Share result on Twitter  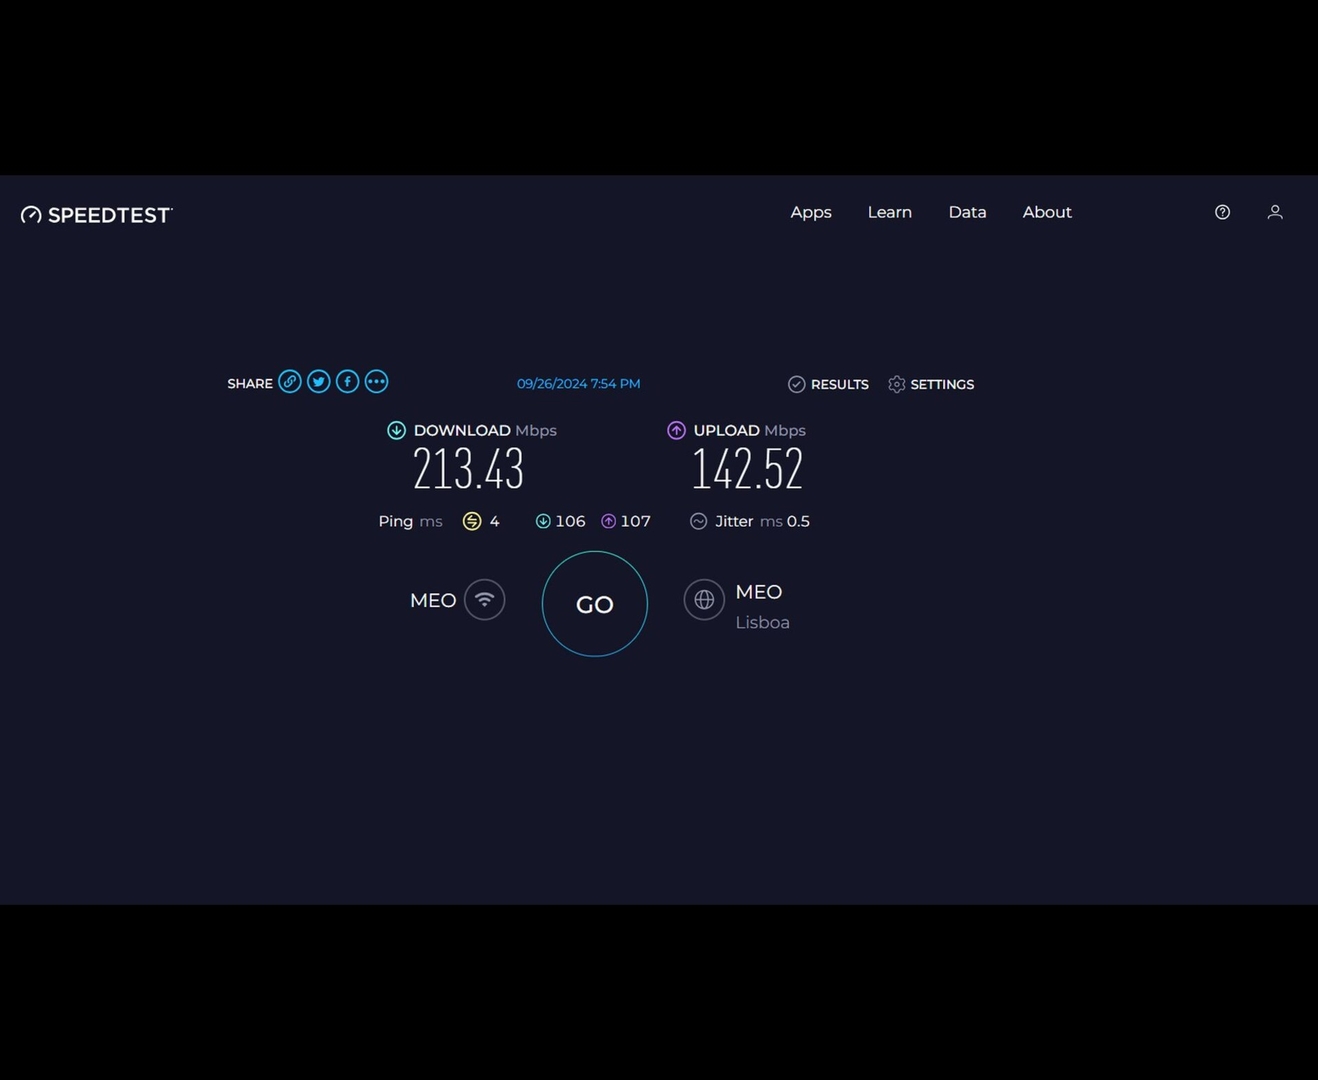(319, 382)
